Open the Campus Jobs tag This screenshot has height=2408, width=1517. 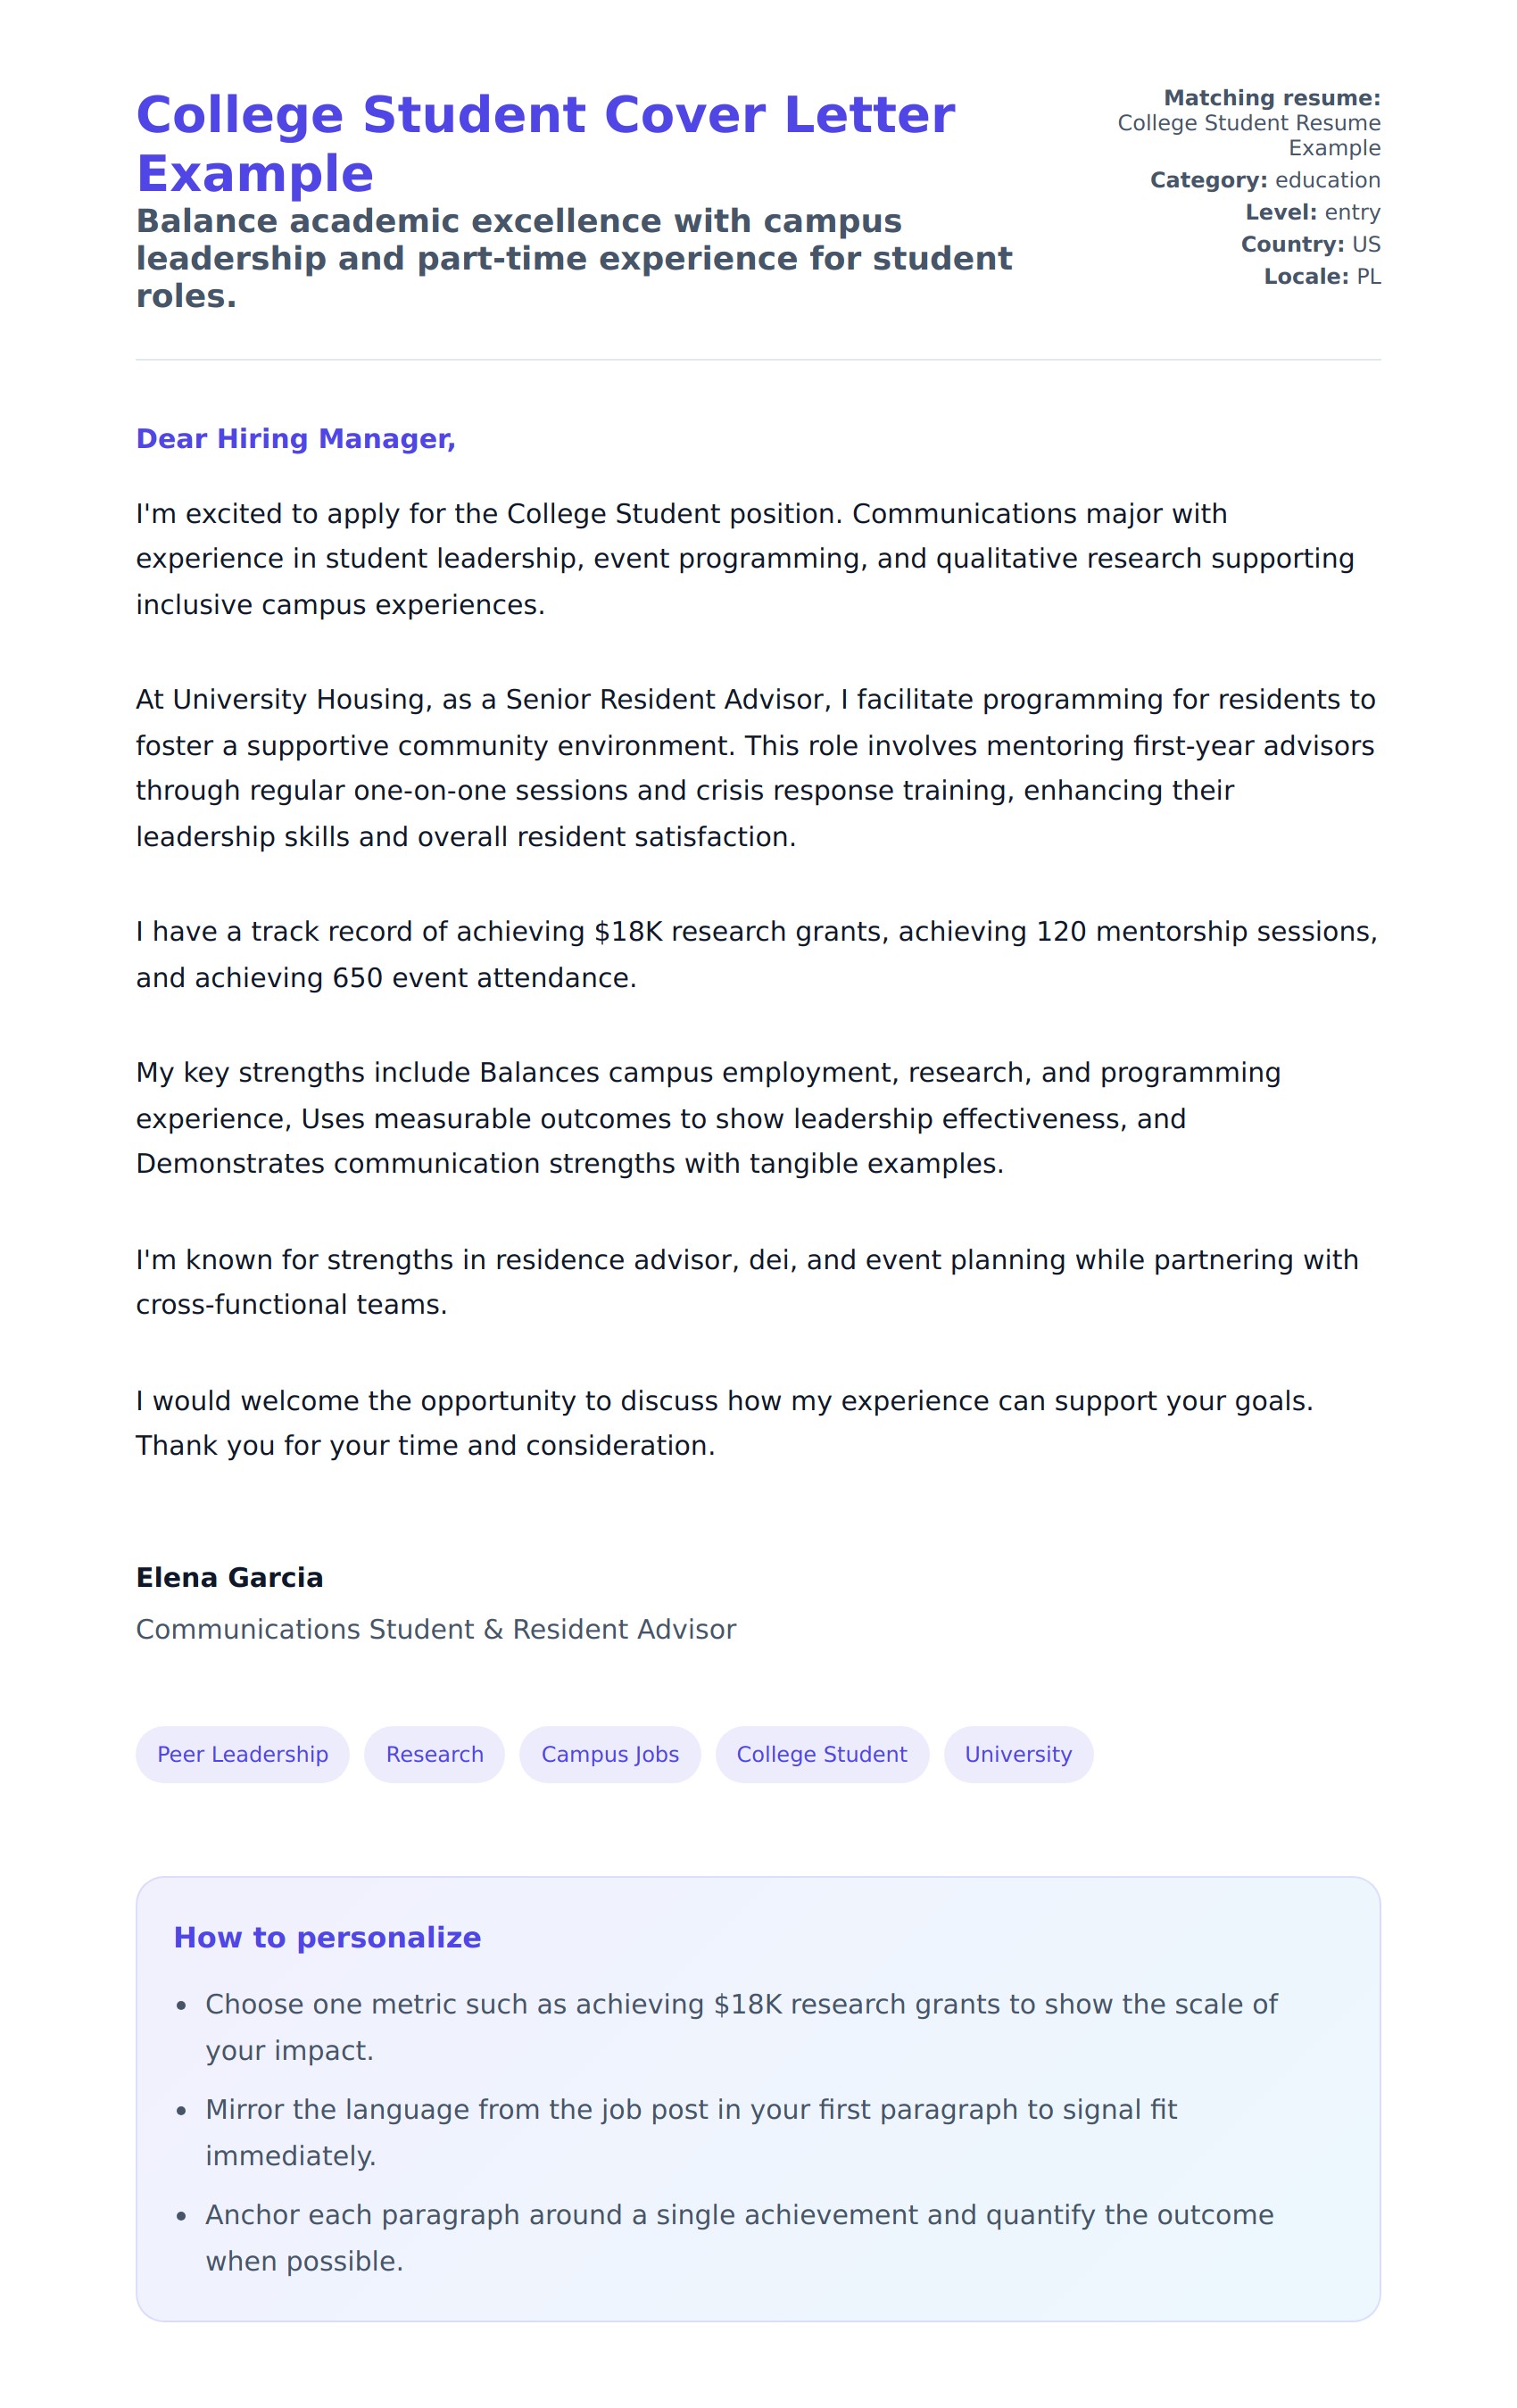click(609, 1754)
